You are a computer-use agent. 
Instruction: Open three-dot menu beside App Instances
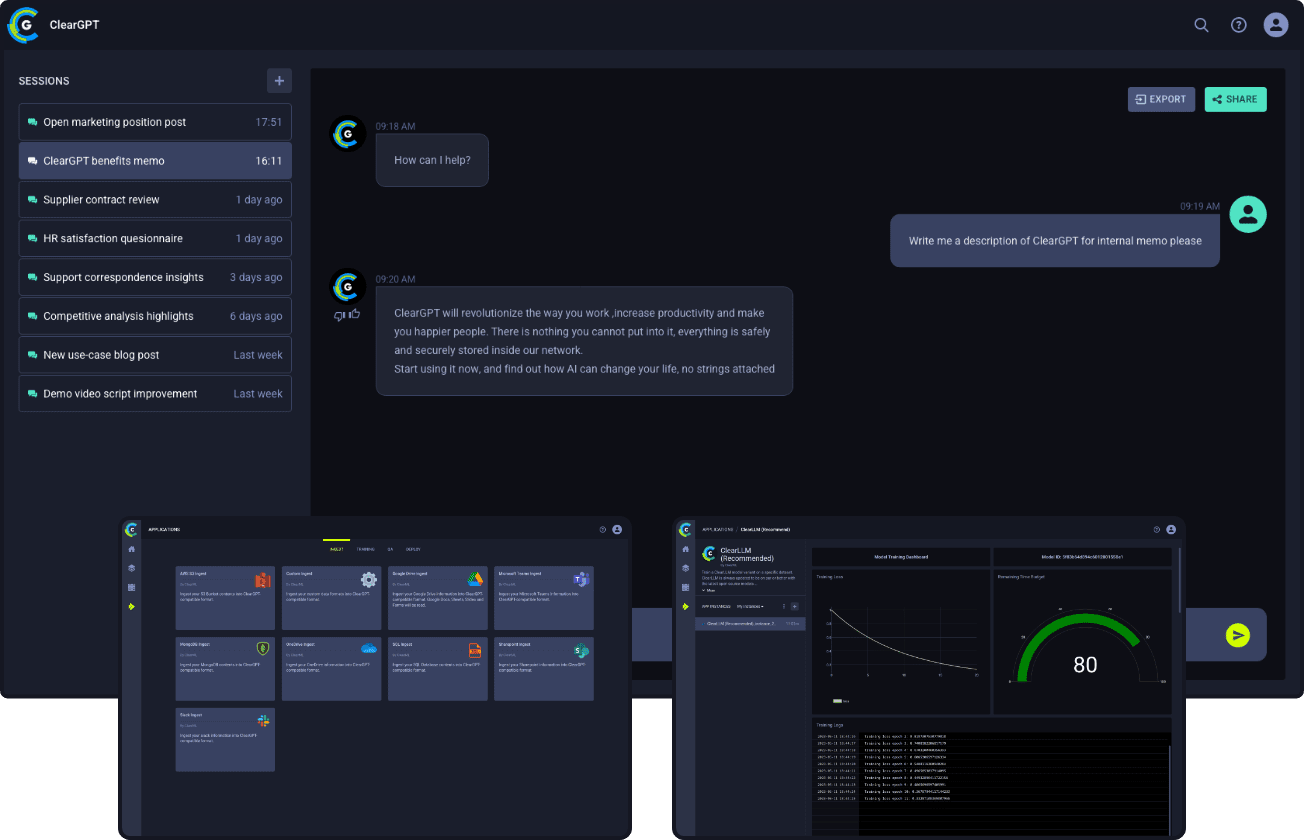[783, 606]
